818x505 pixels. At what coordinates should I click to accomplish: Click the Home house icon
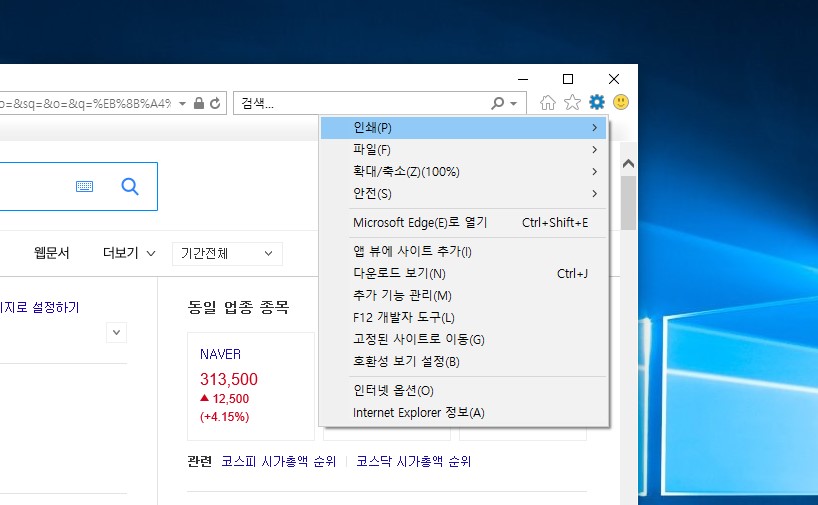548,102
